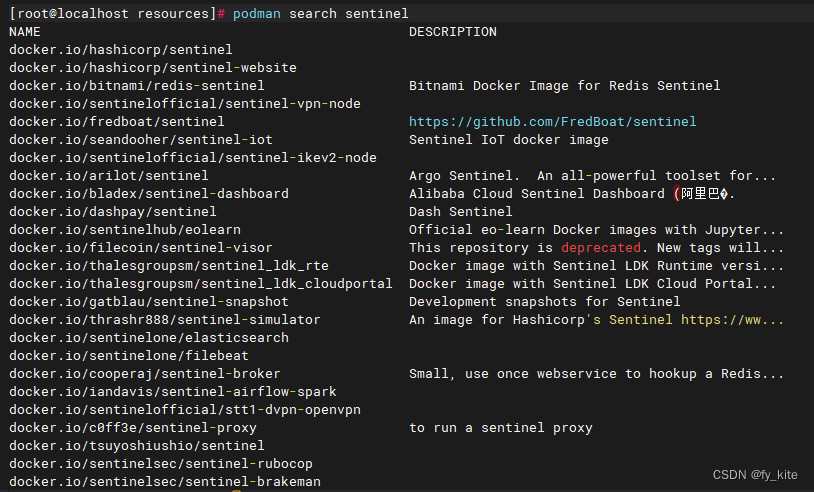Click the docker.io/bitnami/redis-sentinel entry
This screenshot has width=814, height=492.
[x=137, y=86]
